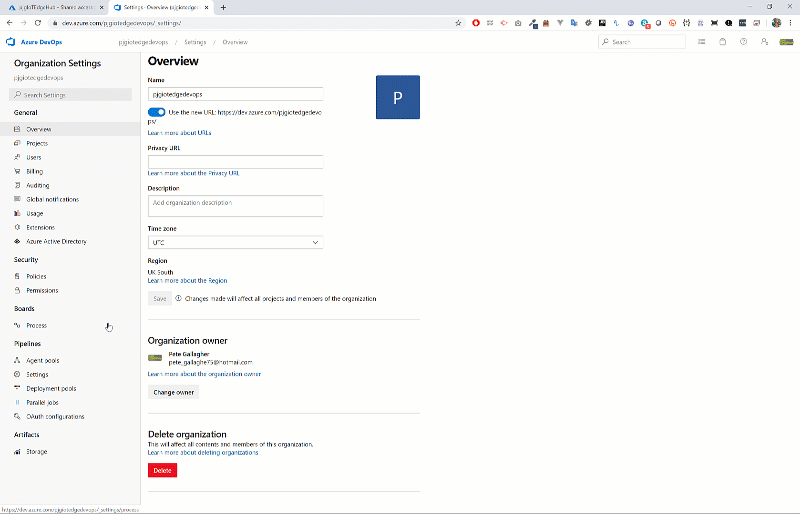Click pjgiotedgedevops in the breadcrumb
This screenshot has width=800, height=514.
pyautogui.click(x=143, y=42)
